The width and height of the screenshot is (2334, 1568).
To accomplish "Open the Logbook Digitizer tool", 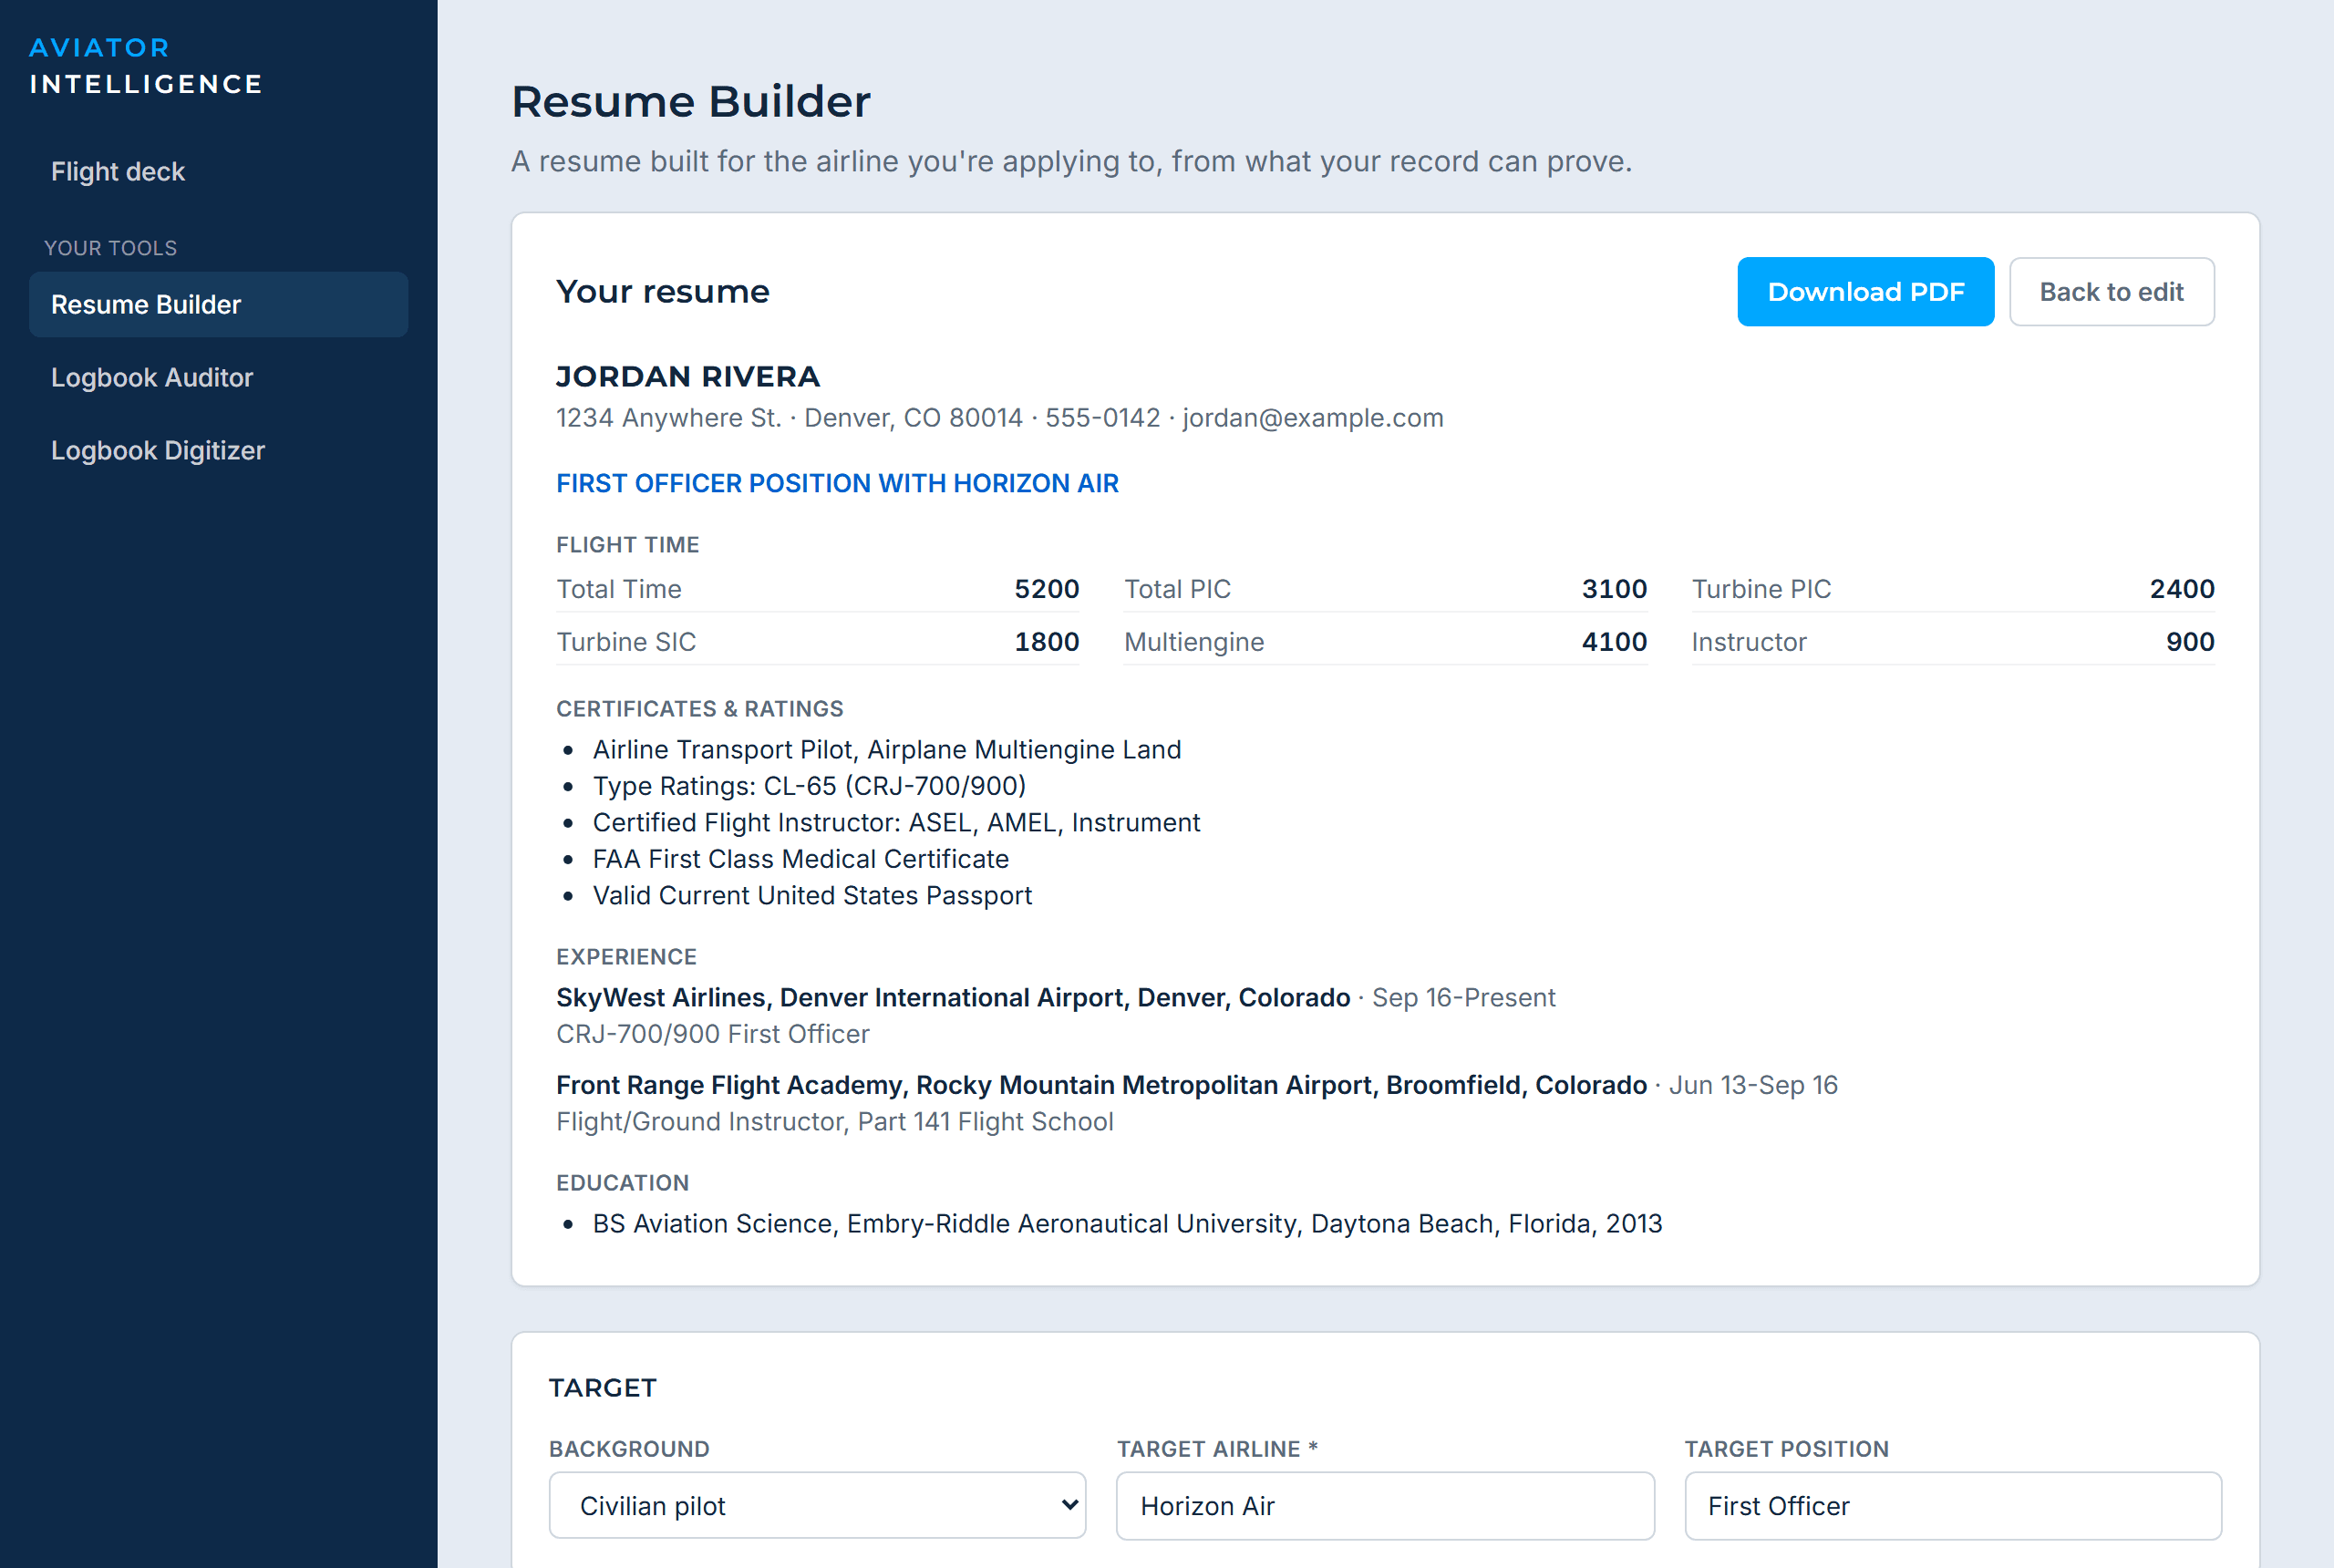I will [158, 450].
